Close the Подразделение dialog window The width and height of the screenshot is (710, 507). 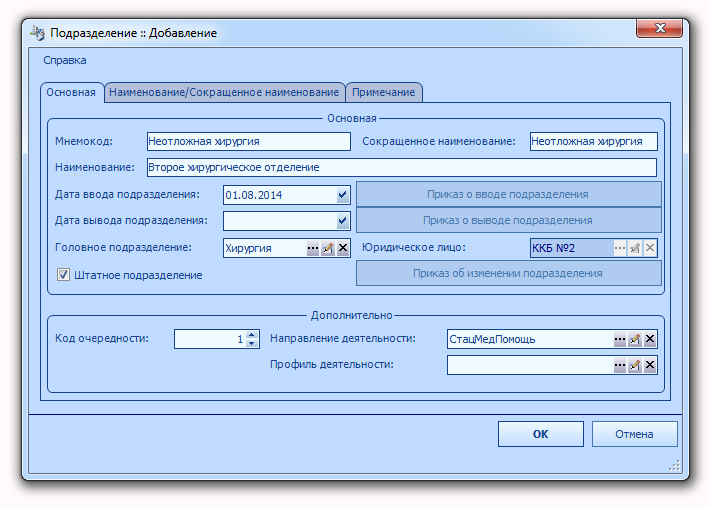(659, 28)
